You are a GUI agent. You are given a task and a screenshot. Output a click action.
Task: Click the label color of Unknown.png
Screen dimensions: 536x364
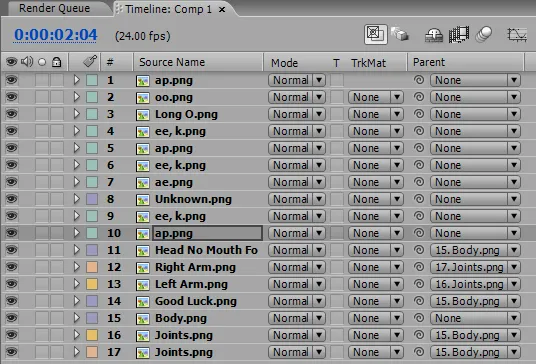[x=92, y=199]
